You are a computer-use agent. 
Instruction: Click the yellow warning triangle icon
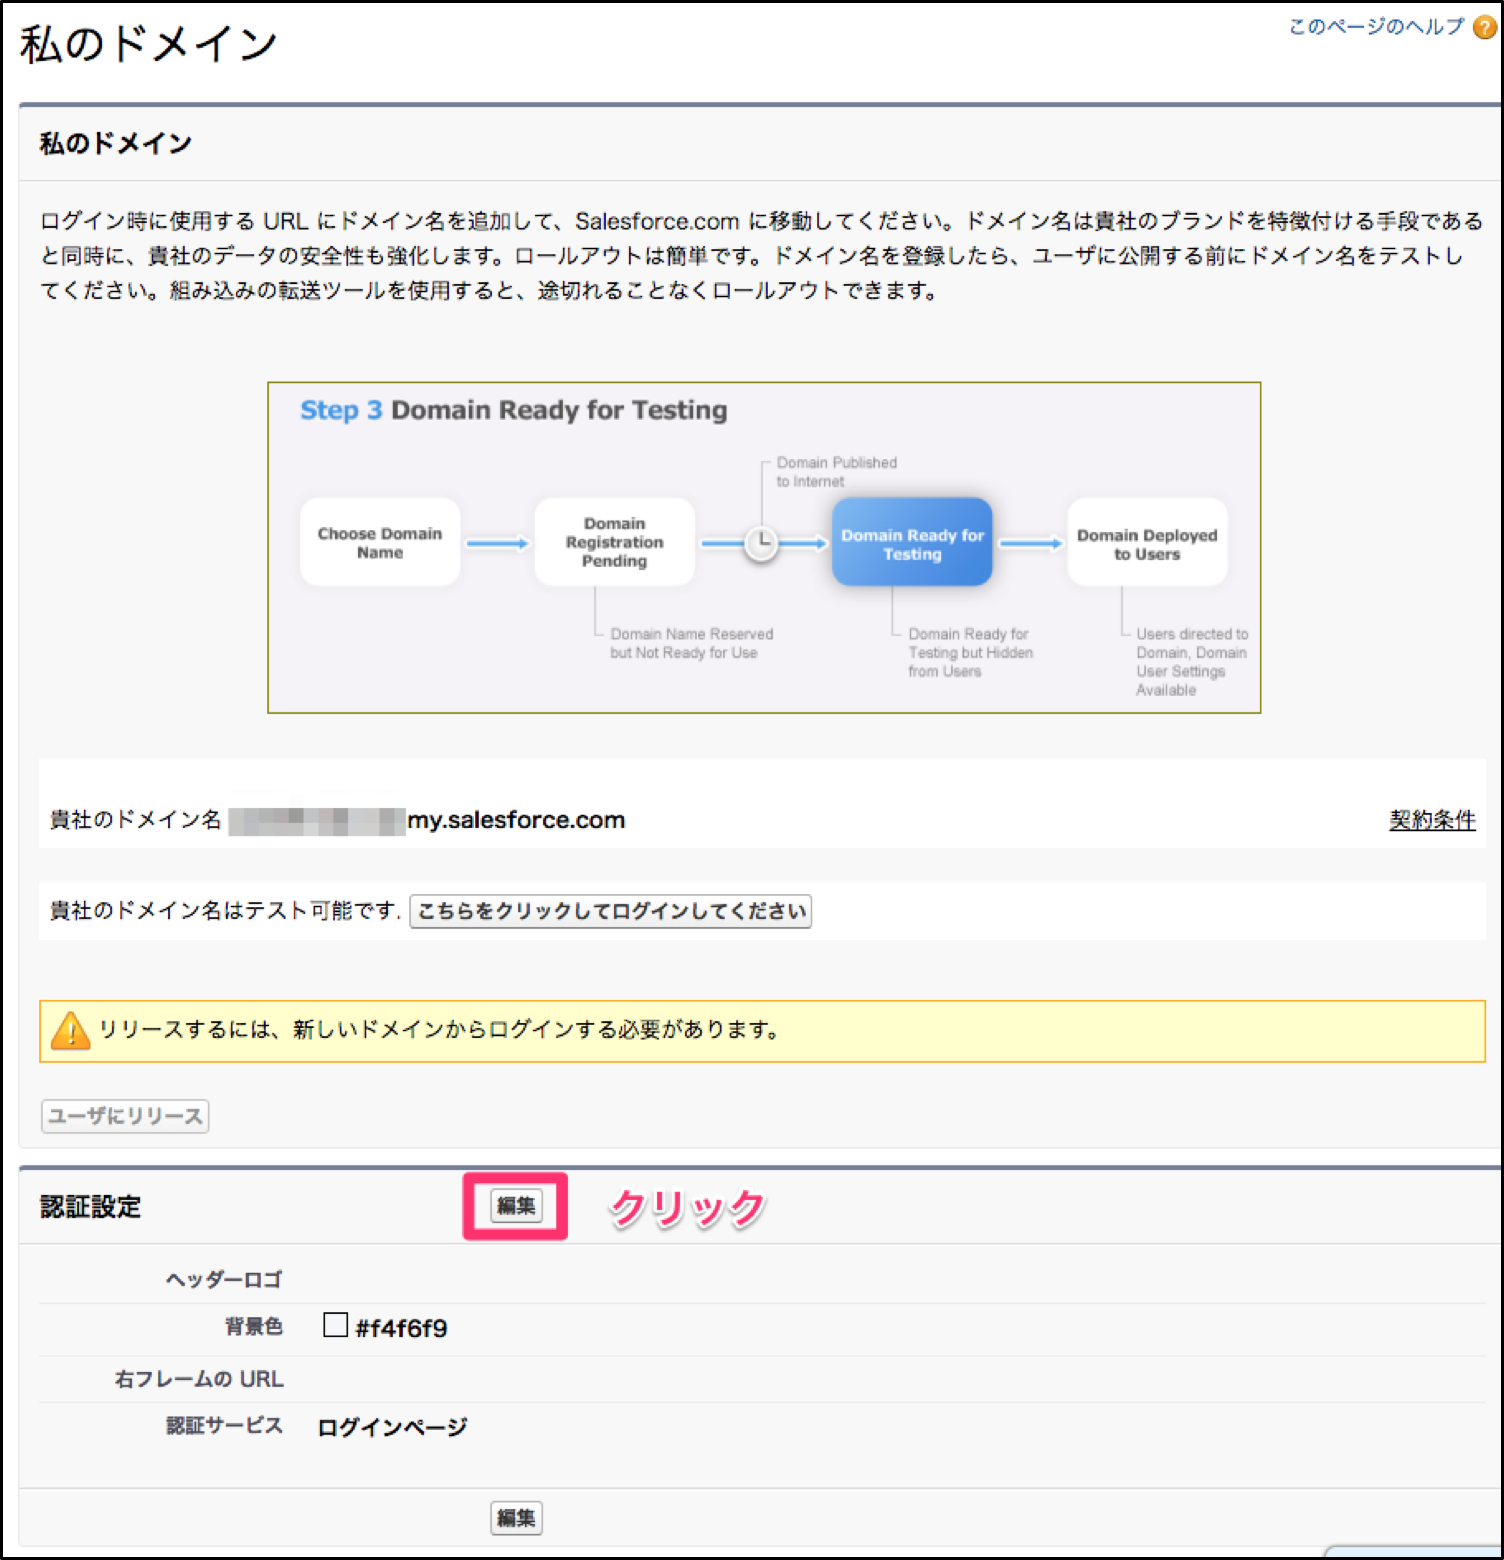pos(70,1030)
